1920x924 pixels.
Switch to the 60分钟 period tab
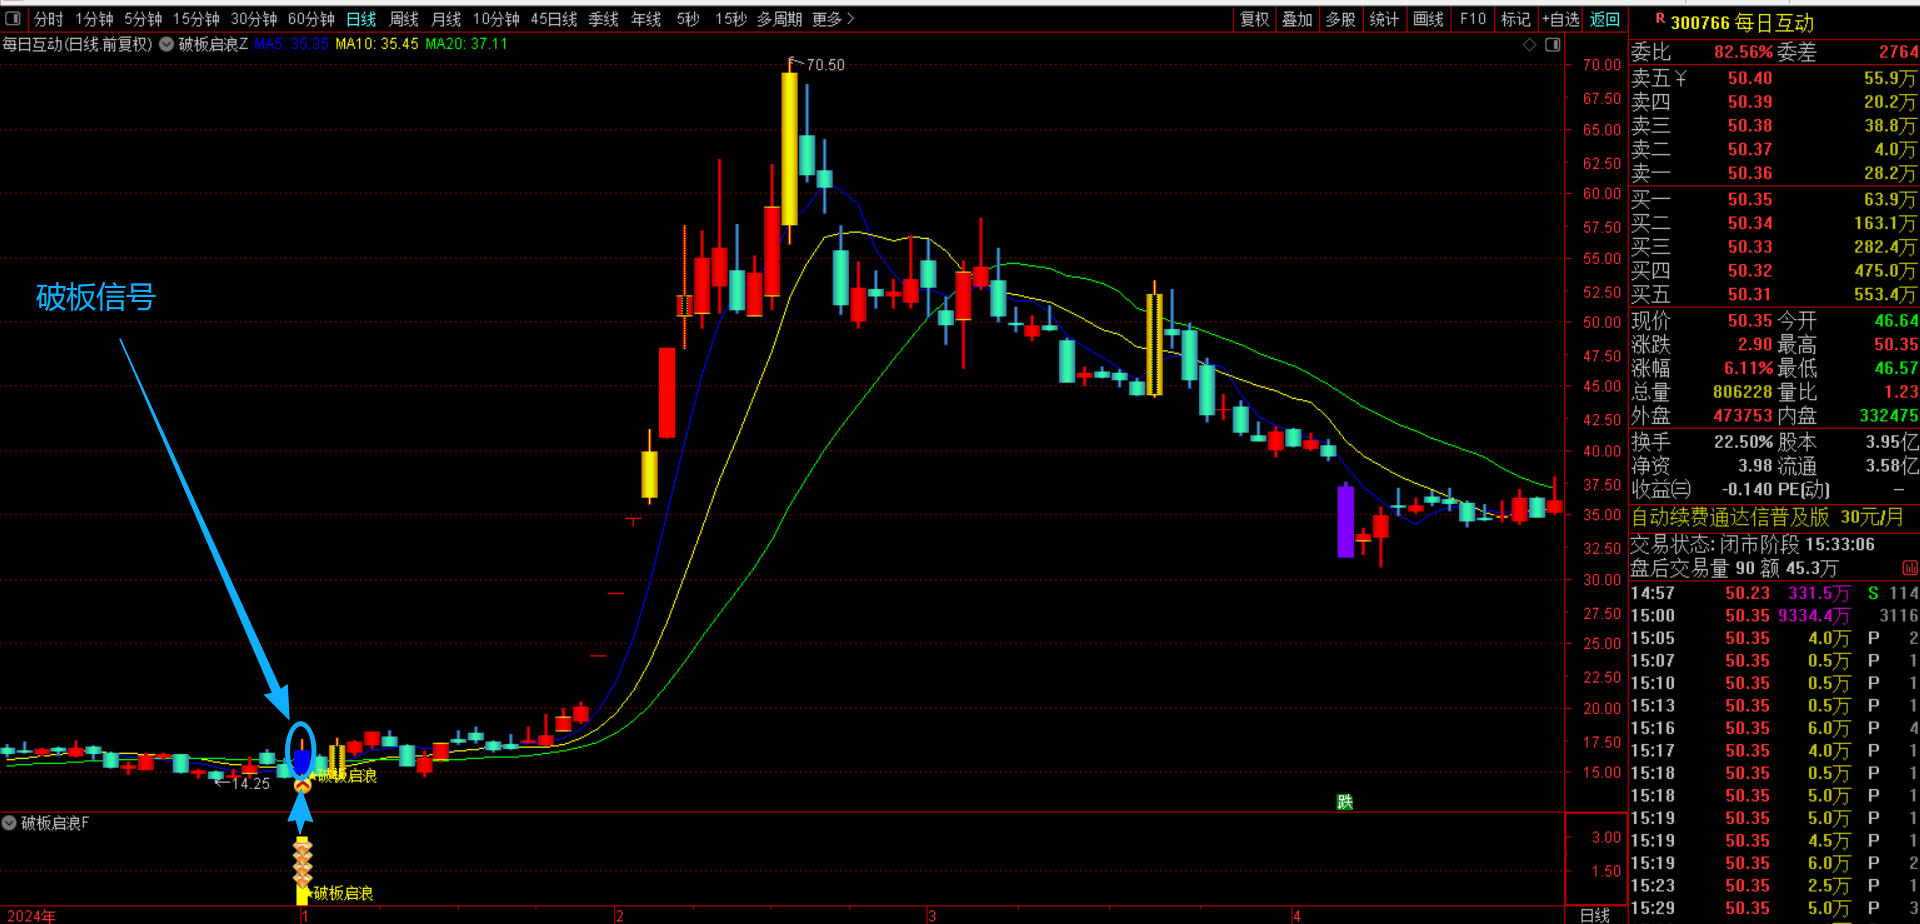tap(311, 19)
